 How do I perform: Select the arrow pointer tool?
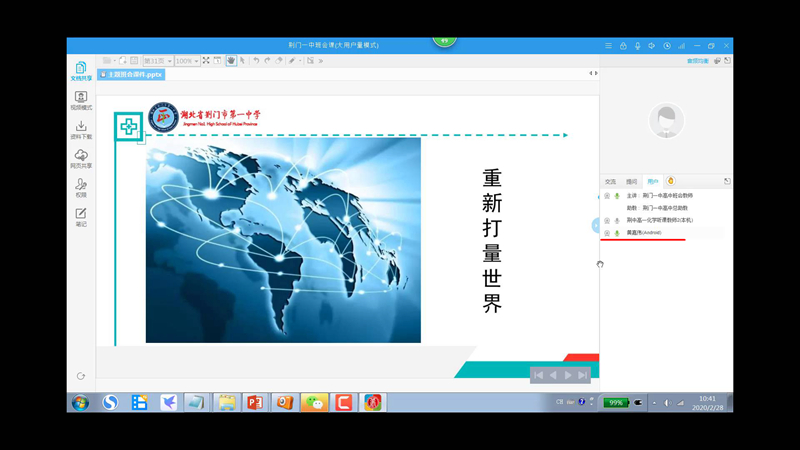pos(243,61)
